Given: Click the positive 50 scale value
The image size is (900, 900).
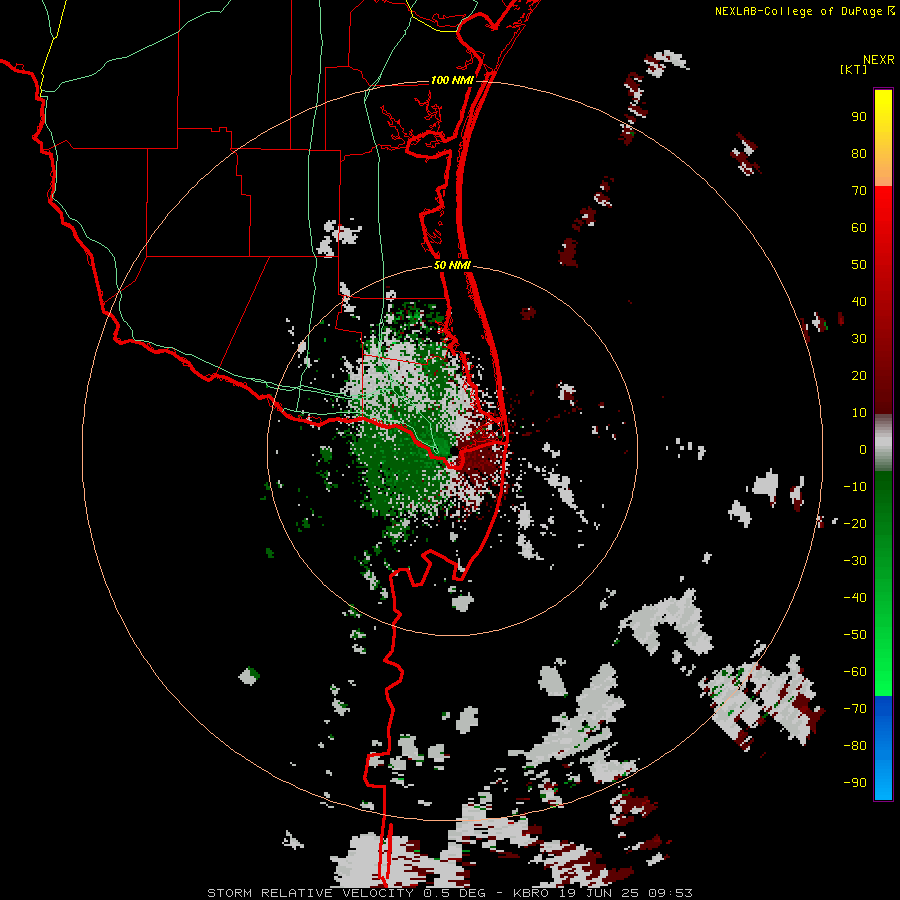Looking at the screenshot, I should (x=859, y=265).
